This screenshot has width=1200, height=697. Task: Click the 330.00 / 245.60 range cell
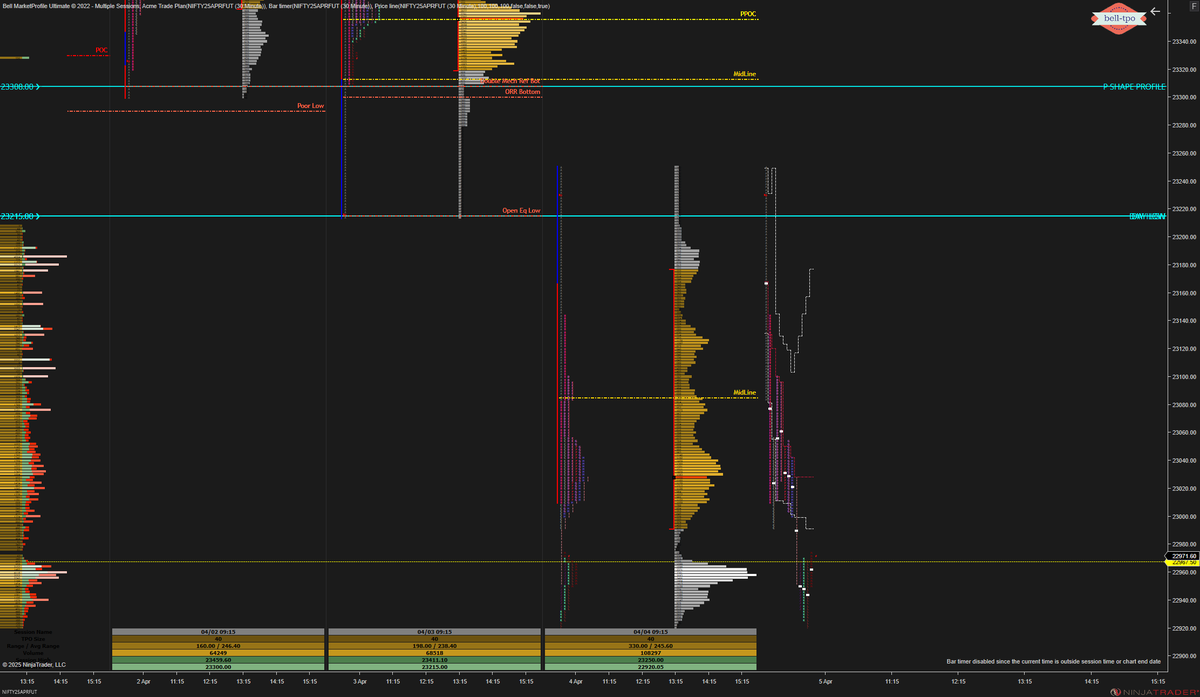coord(650,646)
